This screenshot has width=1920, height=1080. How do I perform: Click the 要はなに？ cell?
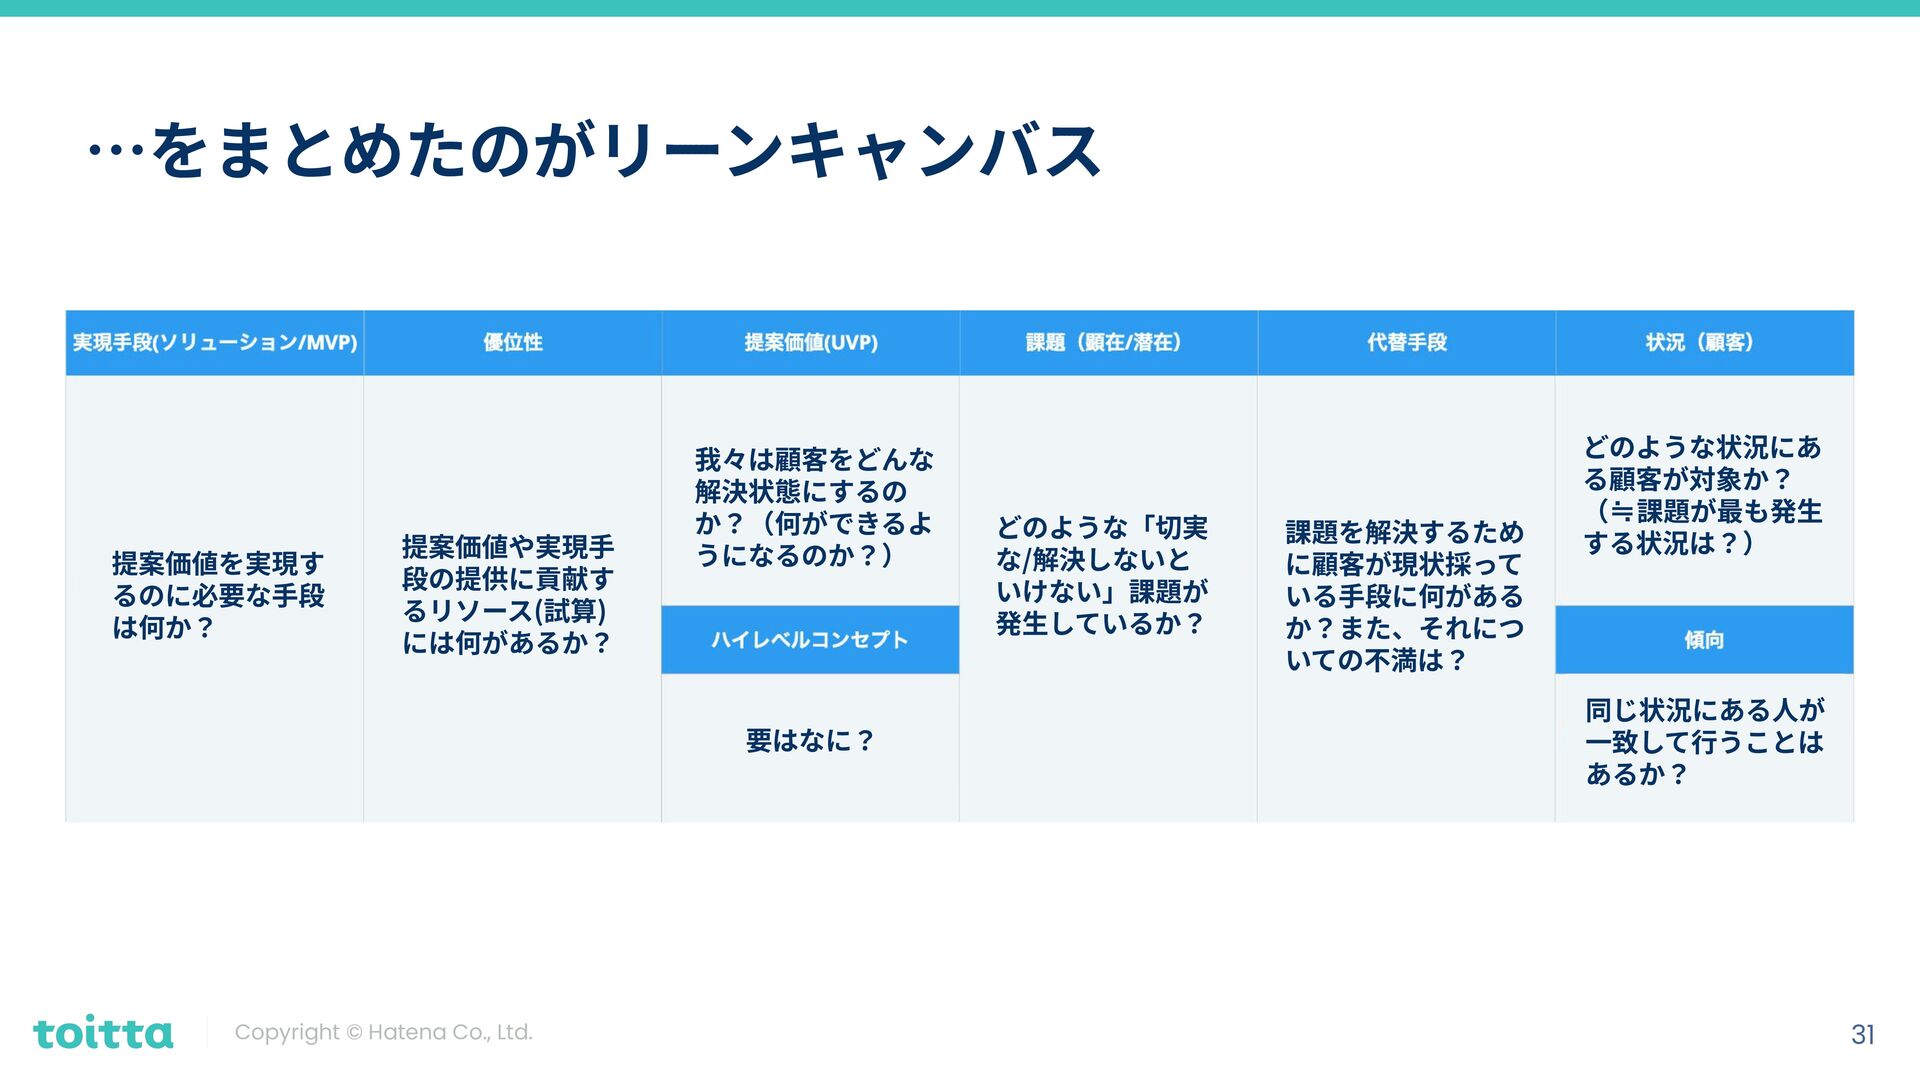(x=810, y=741)
